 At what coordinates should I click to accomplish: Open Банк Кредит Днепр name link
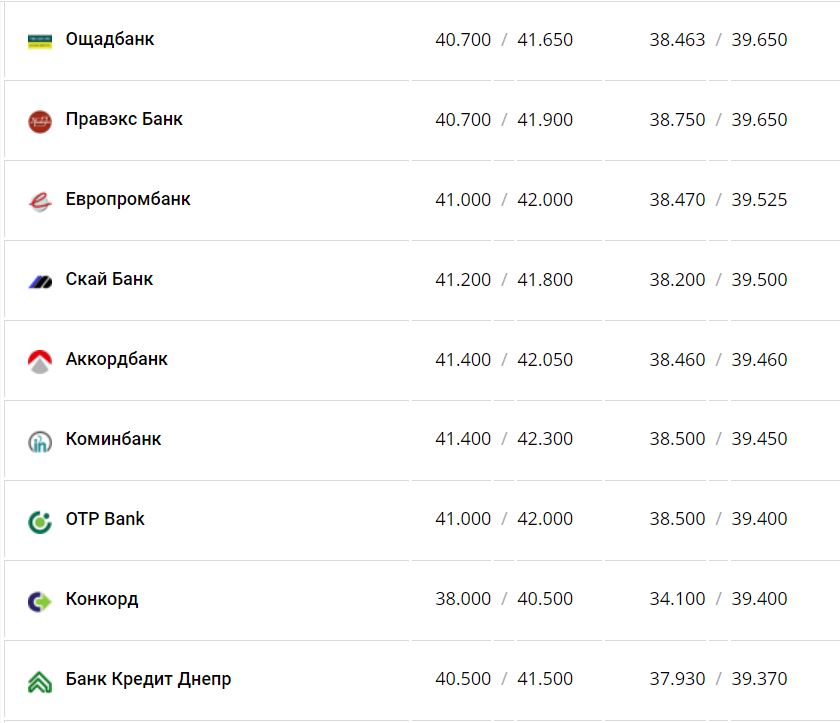click(x=148, y=679)
